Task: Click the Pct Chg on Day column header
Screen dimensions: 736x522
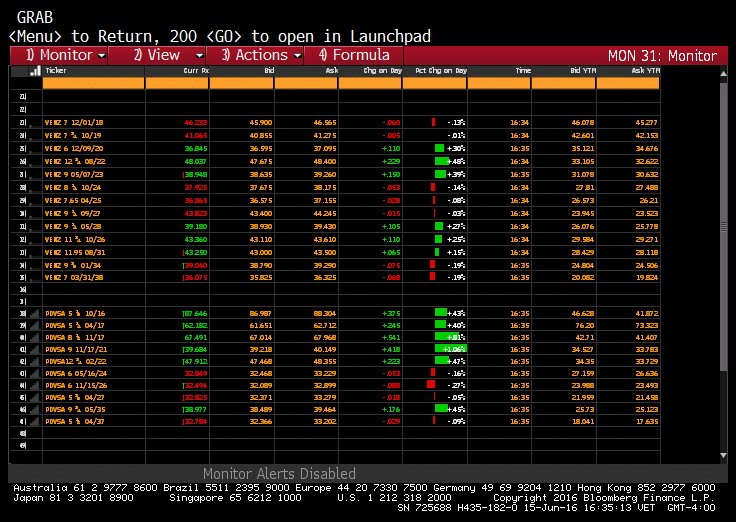Action: (x=441, y=71)
